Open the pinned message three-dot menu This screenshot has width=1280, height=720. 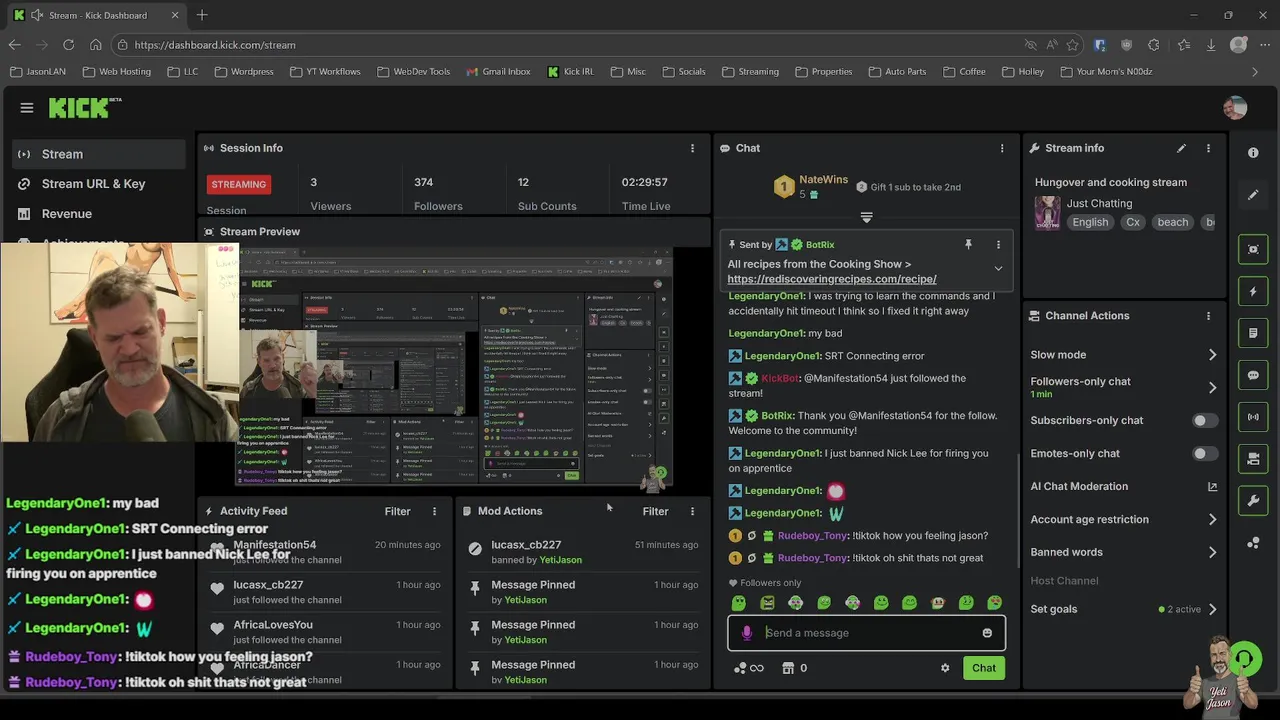coord(997,244)
